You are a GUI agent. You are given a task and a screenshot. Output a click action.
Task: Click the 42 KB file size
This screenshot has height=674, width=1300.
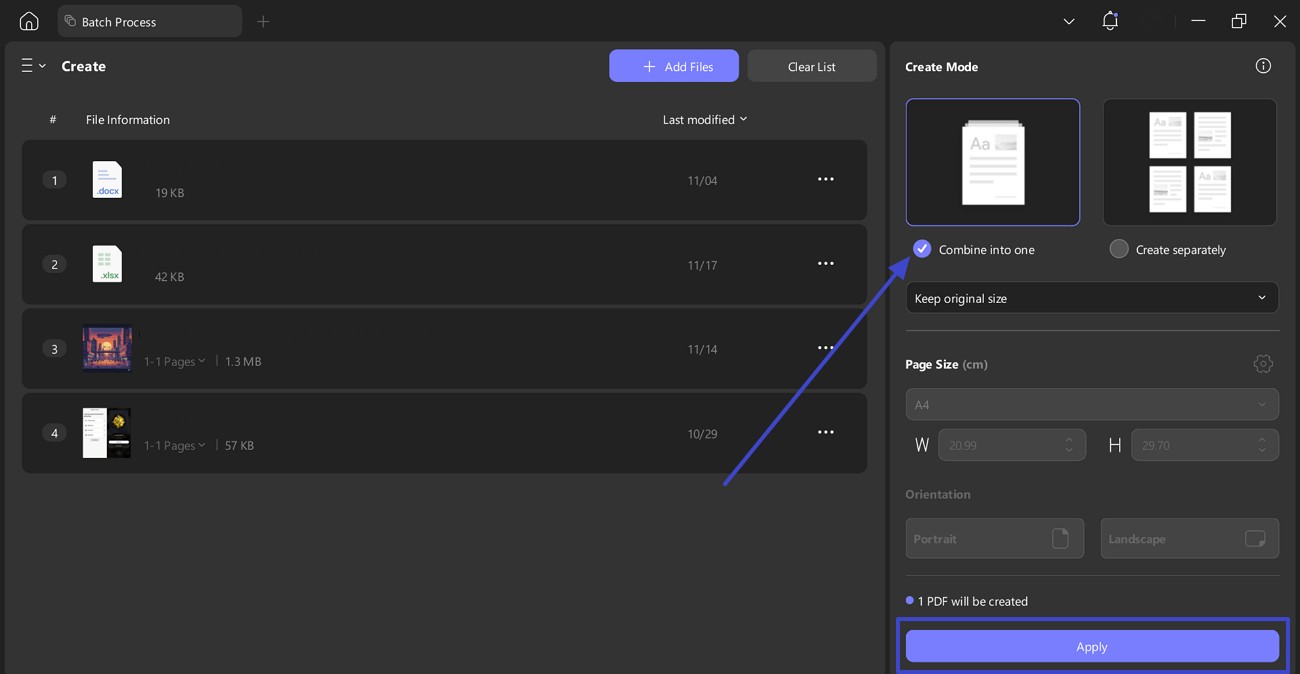[170, 277]
